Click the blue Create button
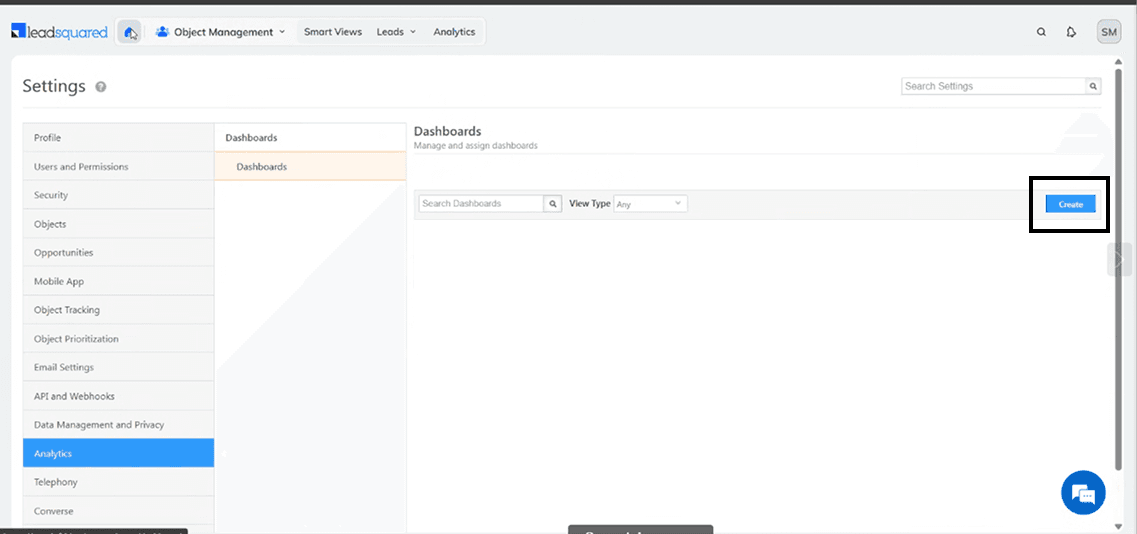The height and width of the screenshot is (534, 1137). (x=1070, y=205)
